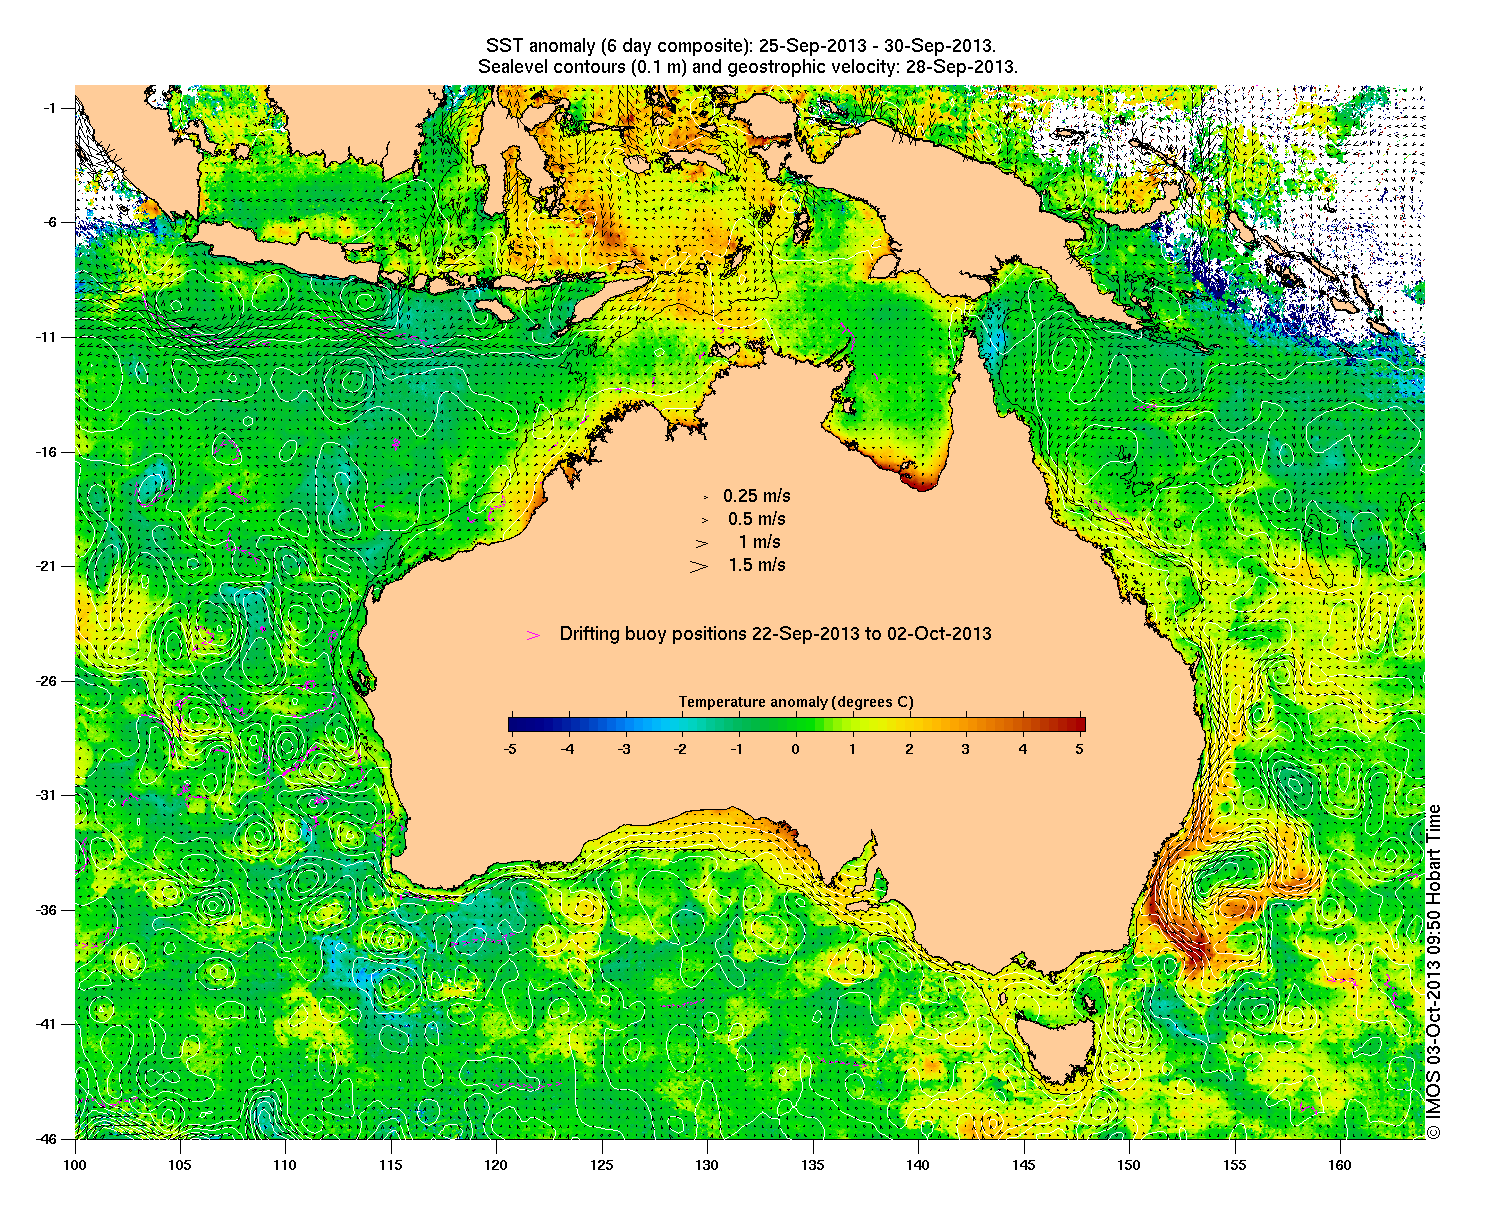
Task: Click the colorbar tick label 3
Action: coord(966,748)
